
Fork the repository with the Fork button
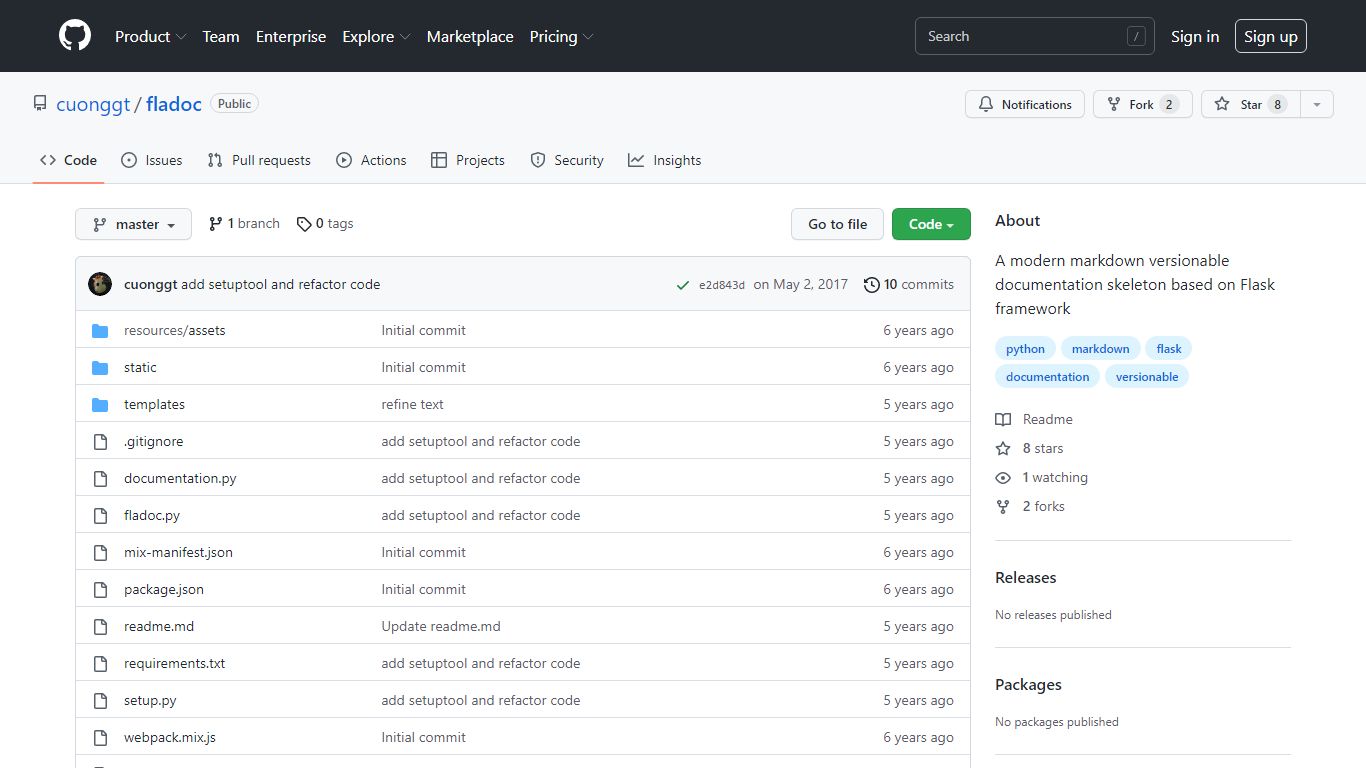pyautogui.click(x=1142, y=104)
